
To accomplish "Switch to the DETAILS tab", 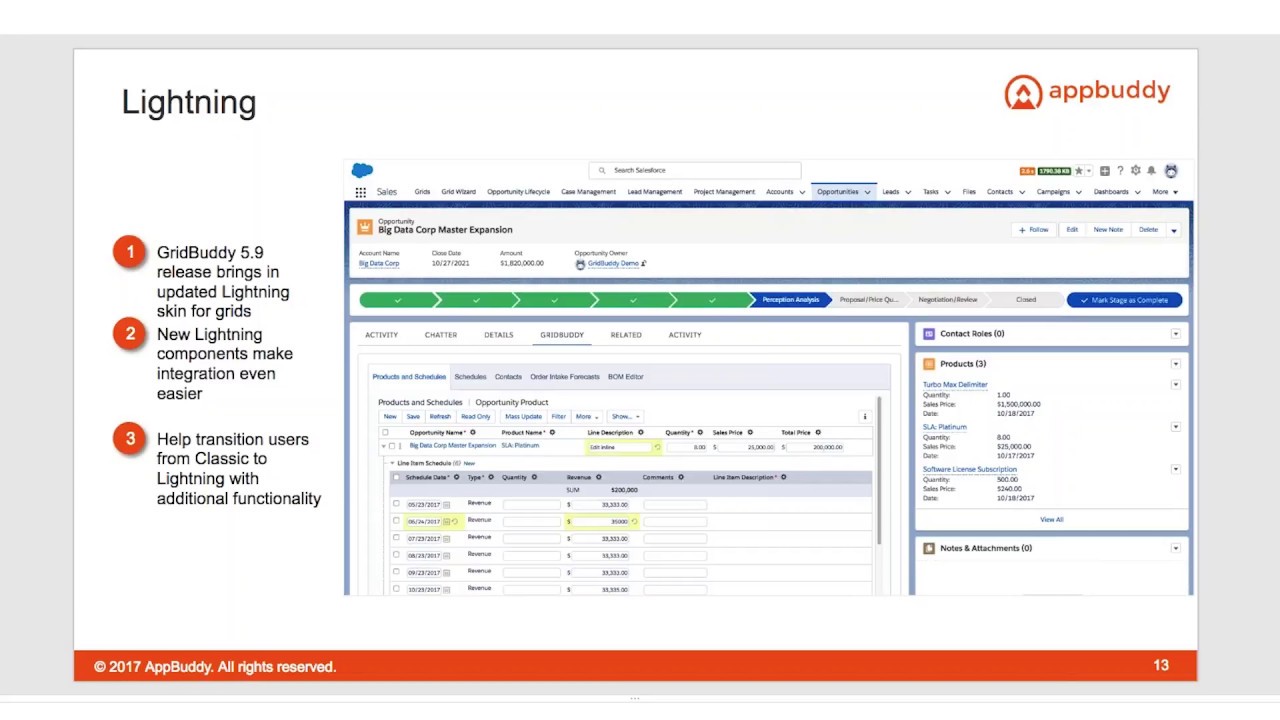I will [x=499, y=335].
